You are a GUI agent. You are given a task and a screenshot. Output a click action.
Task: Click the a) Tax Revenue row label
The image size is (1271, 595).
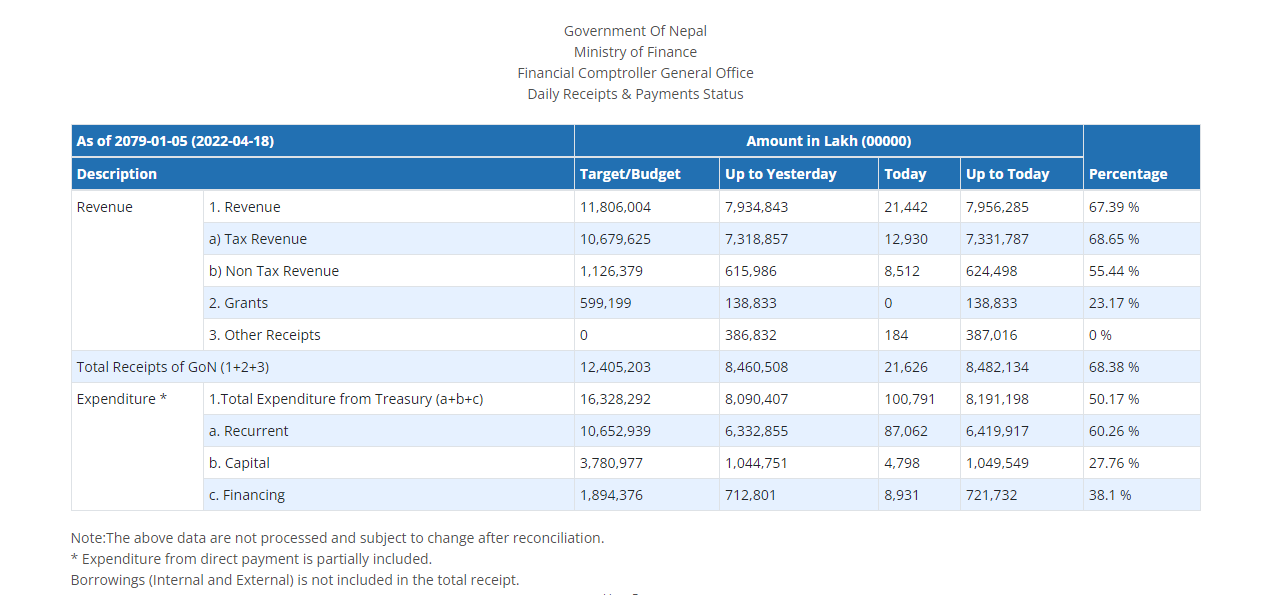258,239
